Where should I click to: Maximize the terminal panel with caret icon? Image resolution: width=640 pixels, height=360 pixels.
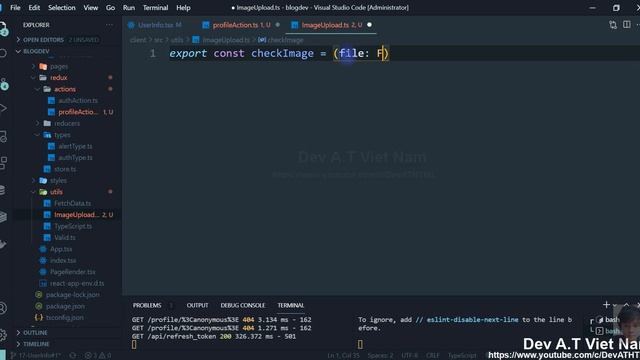626,304
